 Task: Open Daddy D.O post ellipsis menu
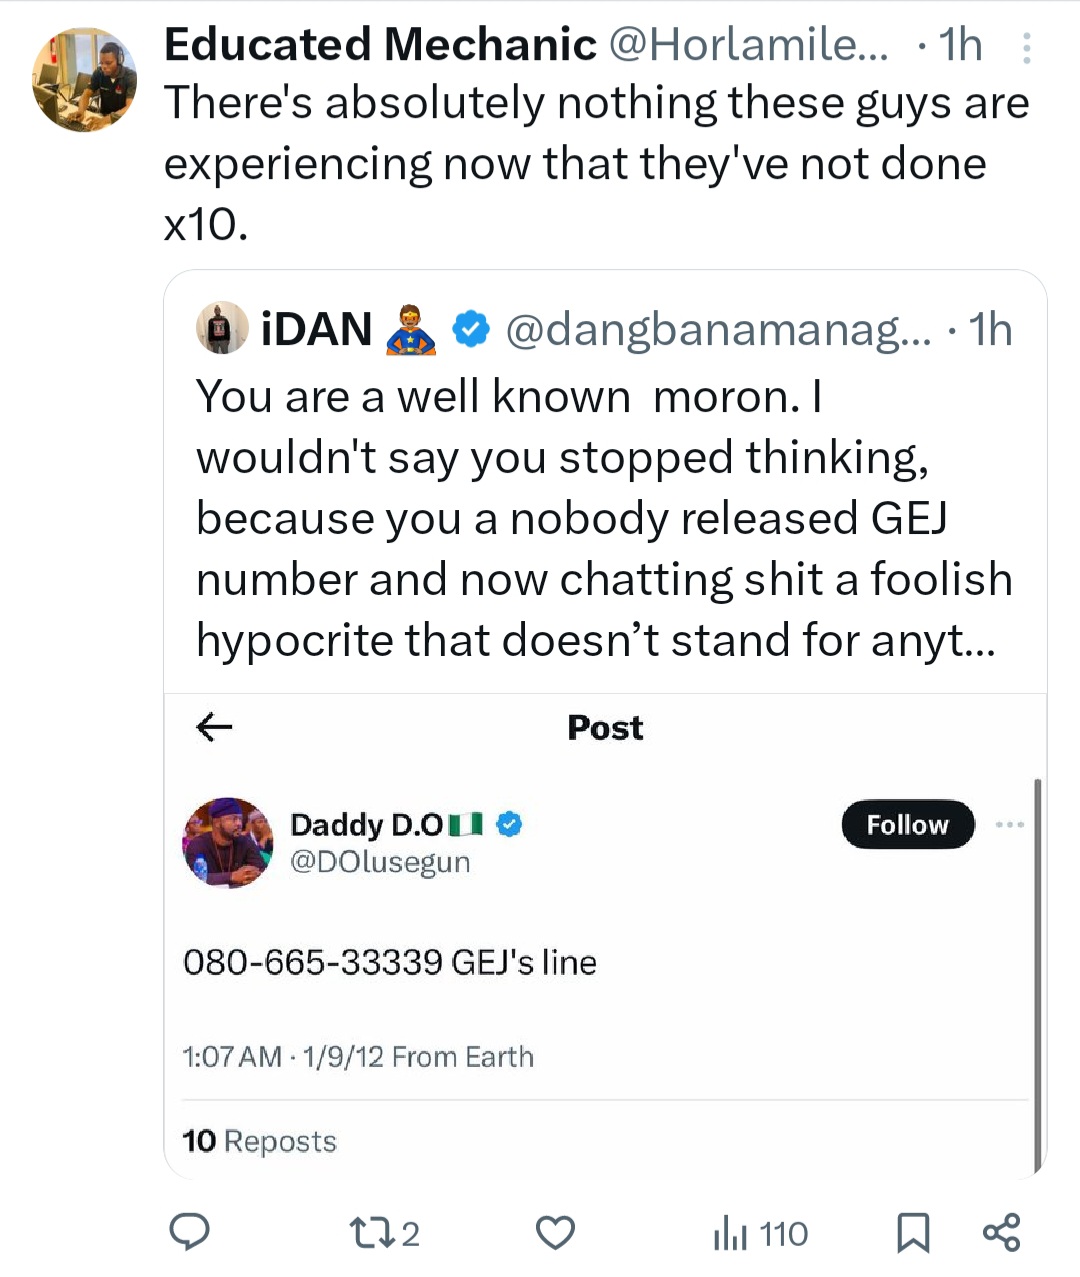pos(1010,824)
